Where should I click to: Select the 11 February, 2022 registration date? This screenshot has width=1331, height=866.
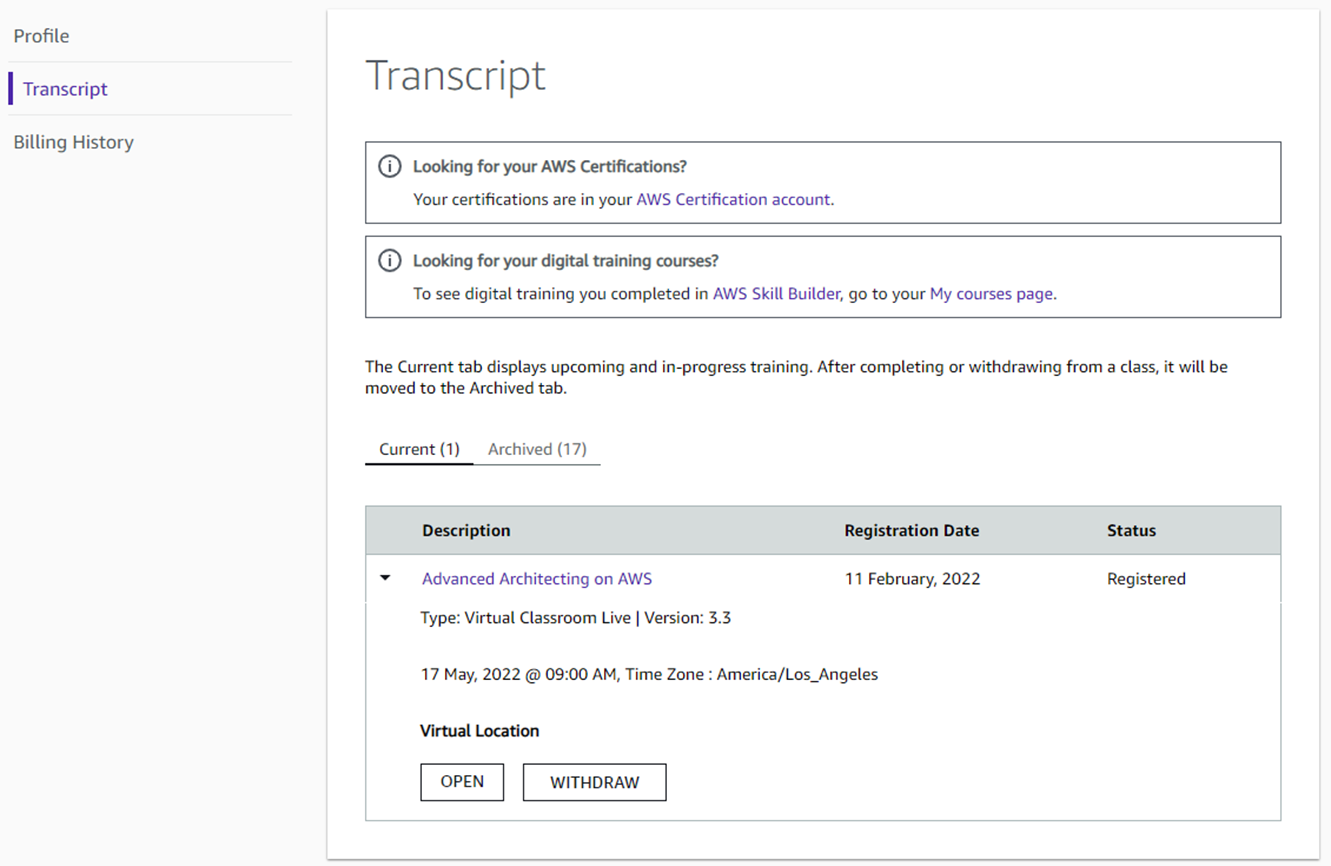point(912,579)
